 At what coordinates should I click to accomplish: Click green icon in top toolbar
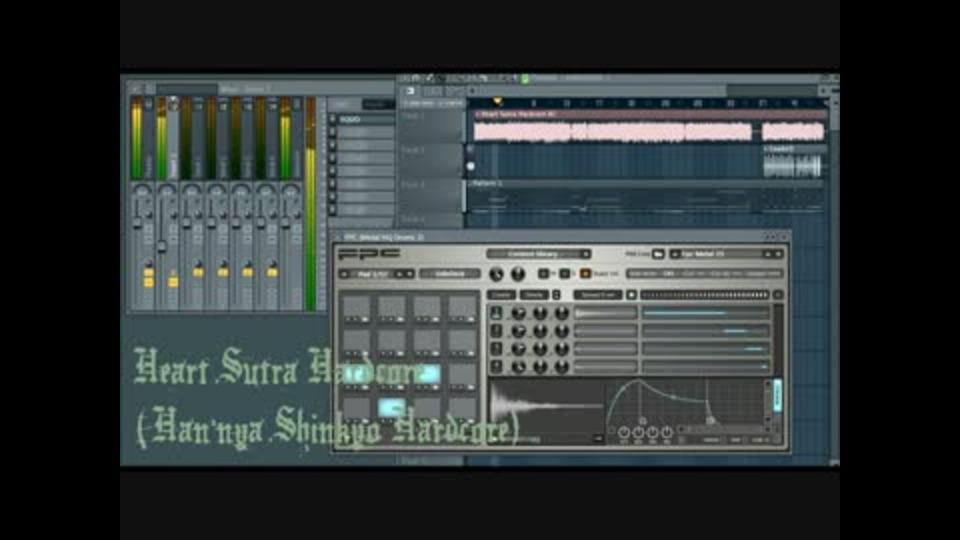point(525,78)
